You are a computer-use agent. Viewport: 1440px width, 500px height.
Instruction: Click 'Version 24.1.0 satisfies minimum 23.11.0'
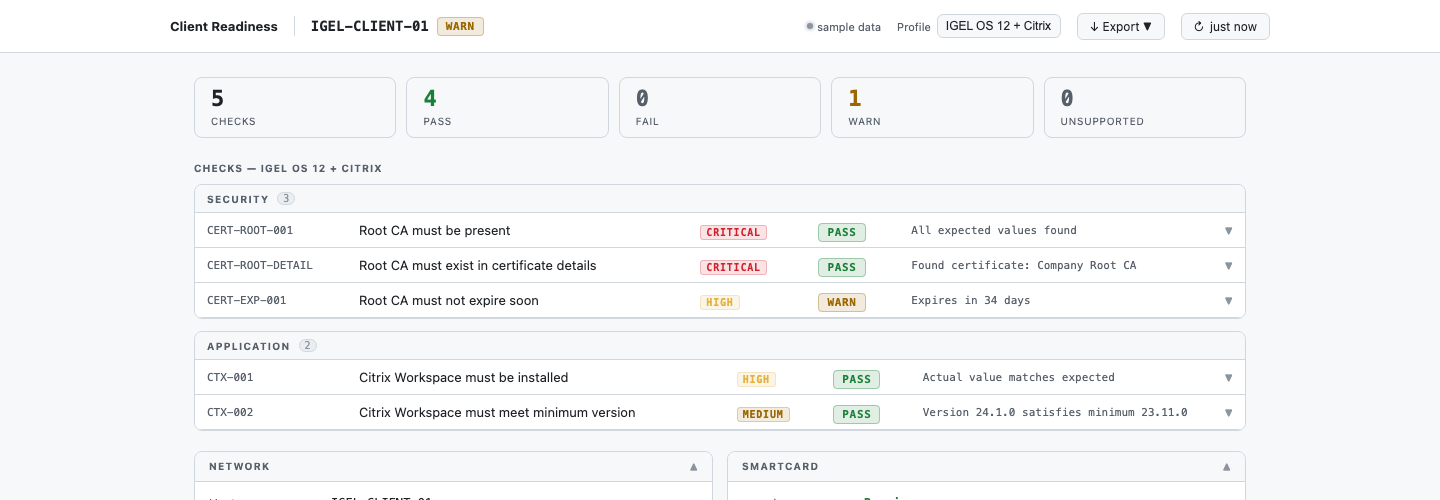click(x=1055, y=413)
